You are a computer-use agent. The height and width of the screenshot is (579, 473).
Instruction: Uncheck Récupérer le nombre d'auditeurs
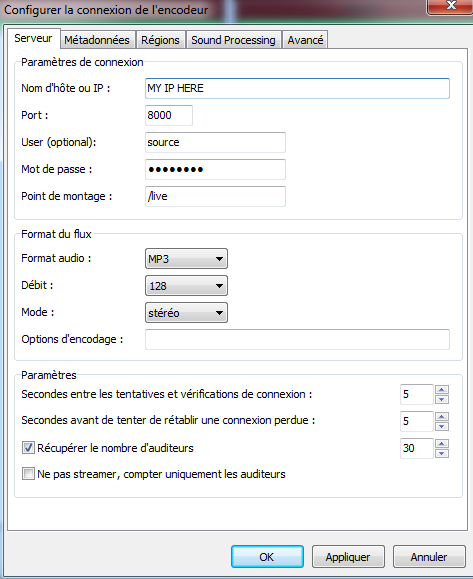click(28, 448)
